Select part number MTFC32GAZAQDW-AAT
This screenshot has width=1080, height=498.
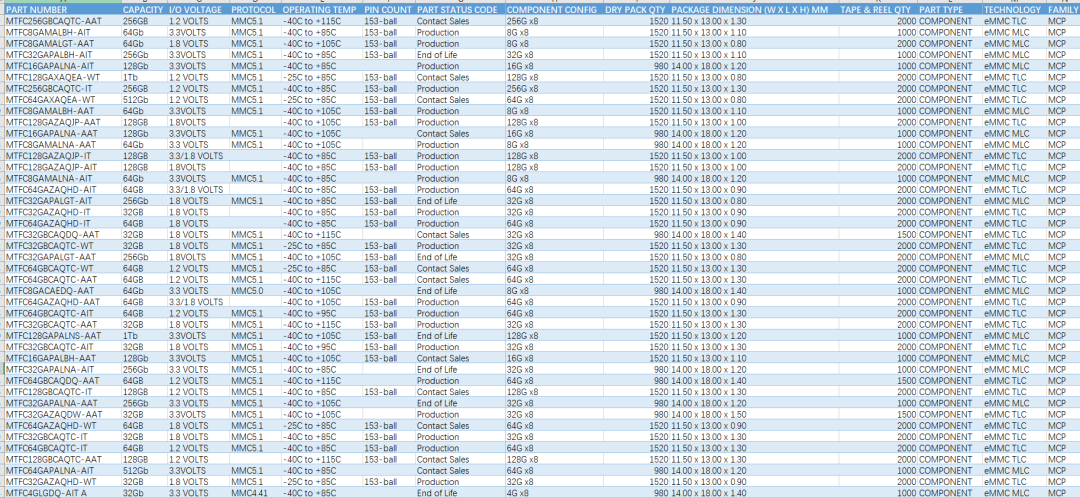click(62, 414)
